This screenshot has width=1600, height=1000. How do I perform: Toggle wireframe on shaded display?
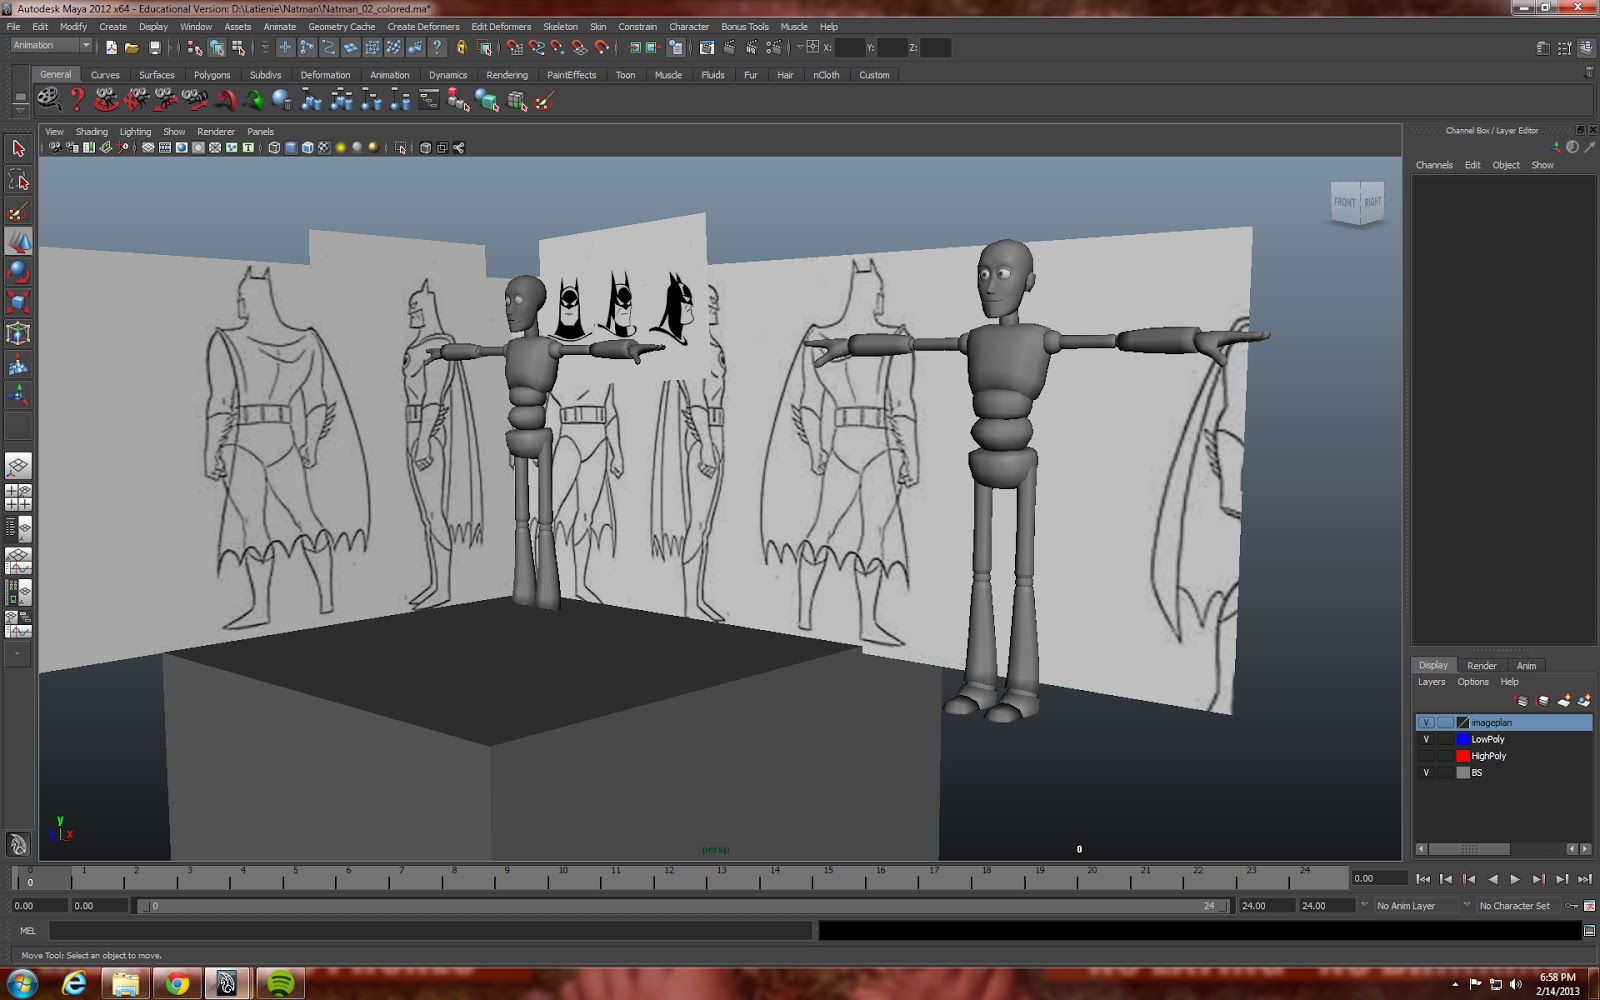307,147
